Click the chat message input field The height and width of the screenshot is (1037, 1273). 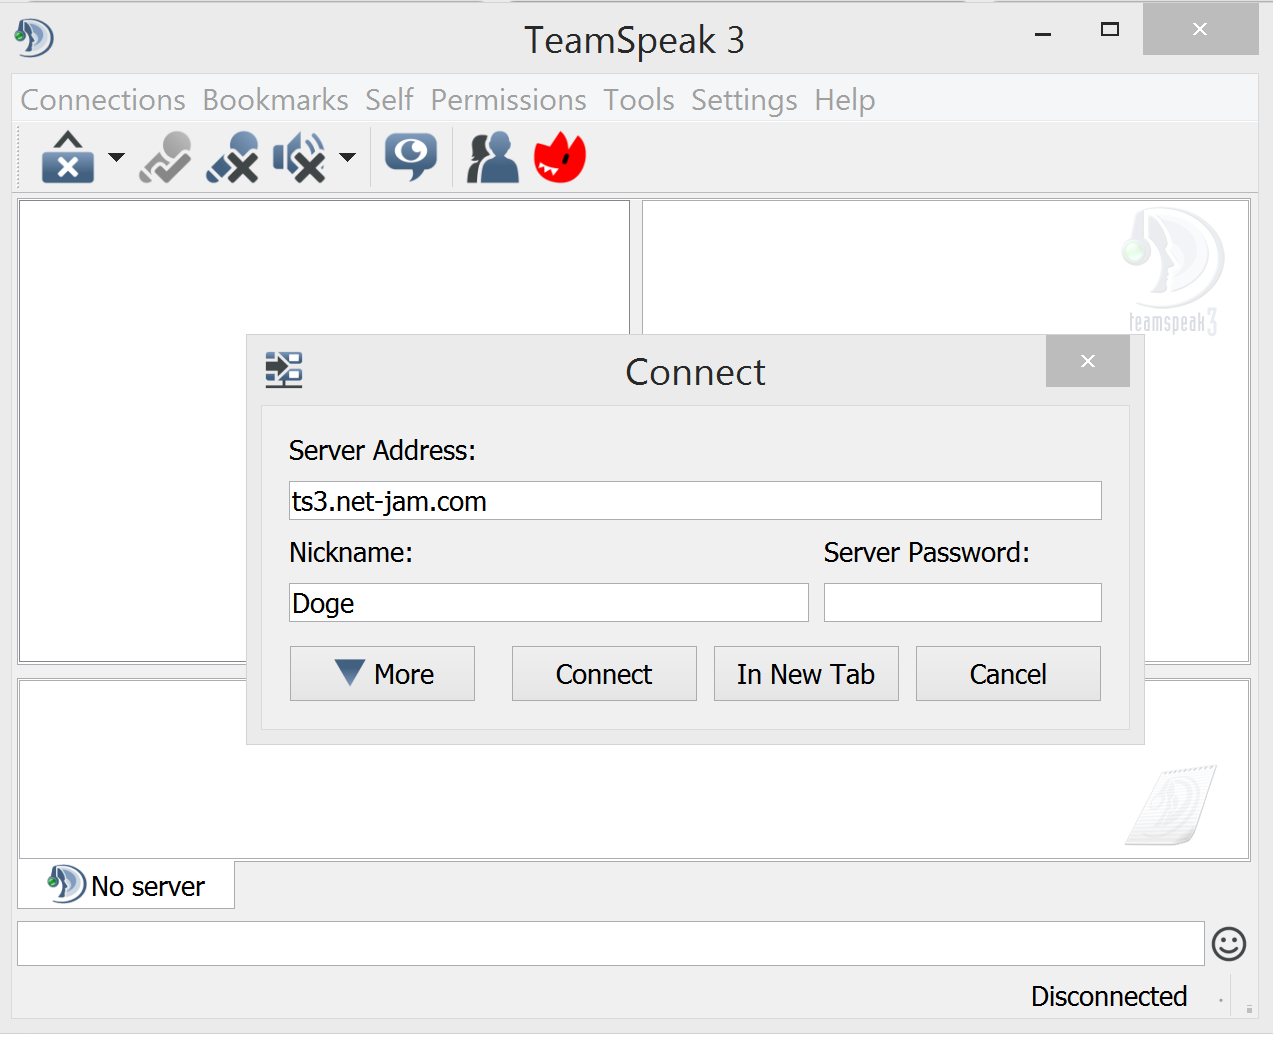point(610,944)
